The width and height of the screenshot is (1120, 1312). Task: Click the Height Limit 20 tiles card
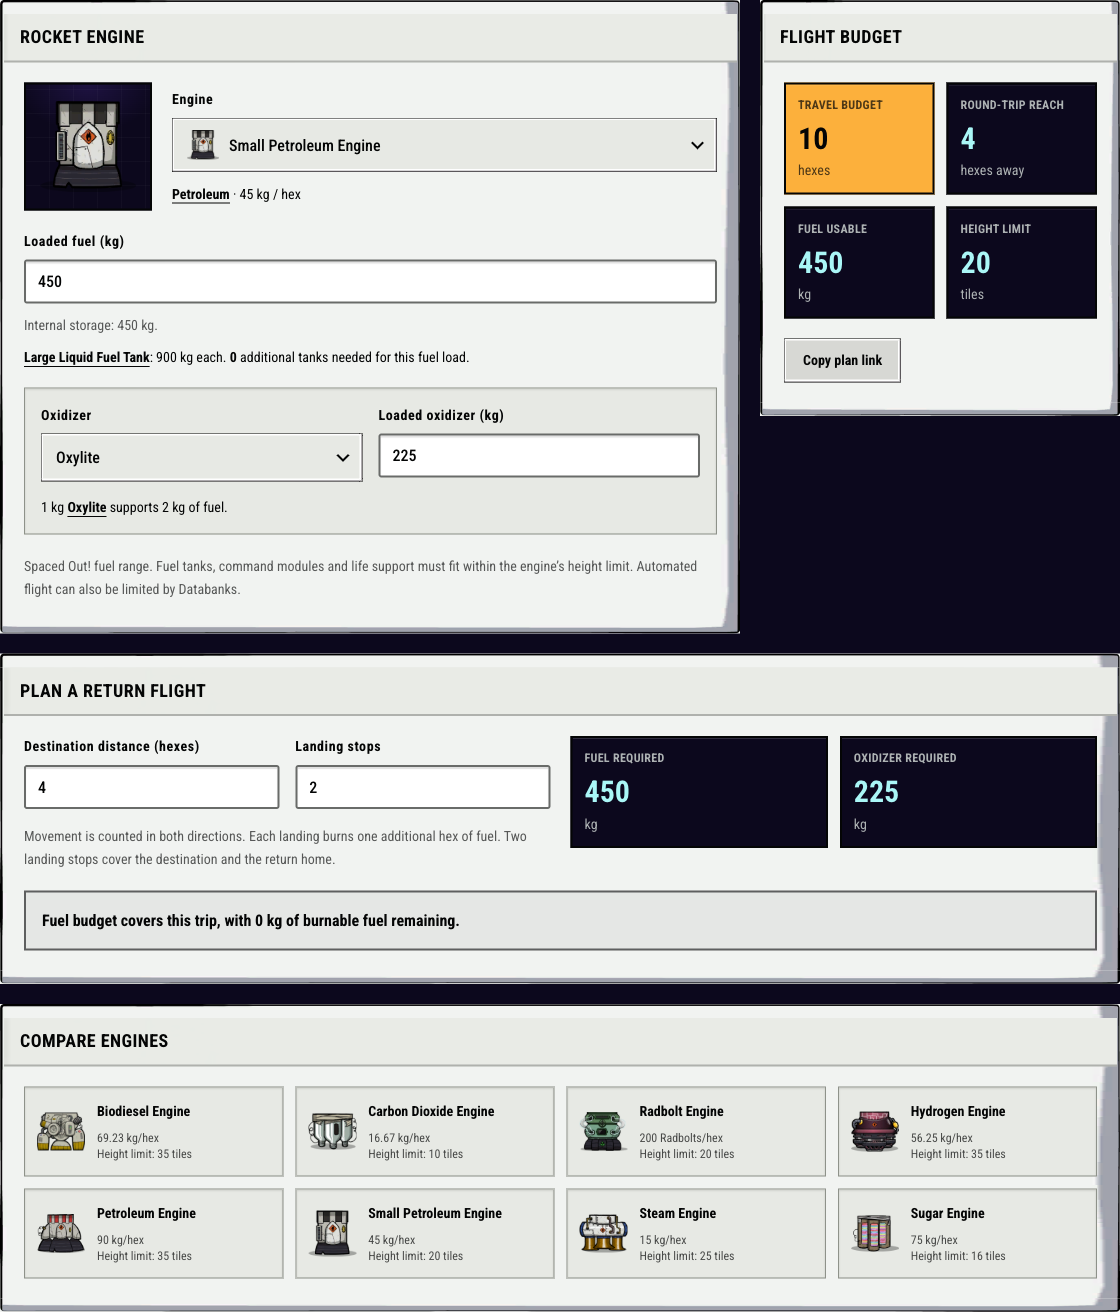[x=1021, y=262]
